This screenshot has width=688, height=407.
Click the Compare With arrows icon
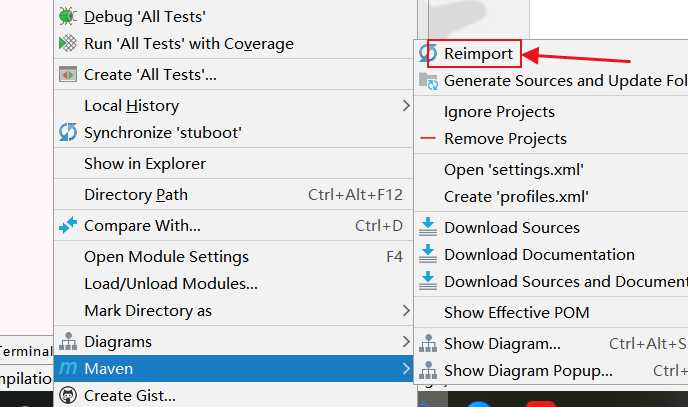click(x=68, y=225)
